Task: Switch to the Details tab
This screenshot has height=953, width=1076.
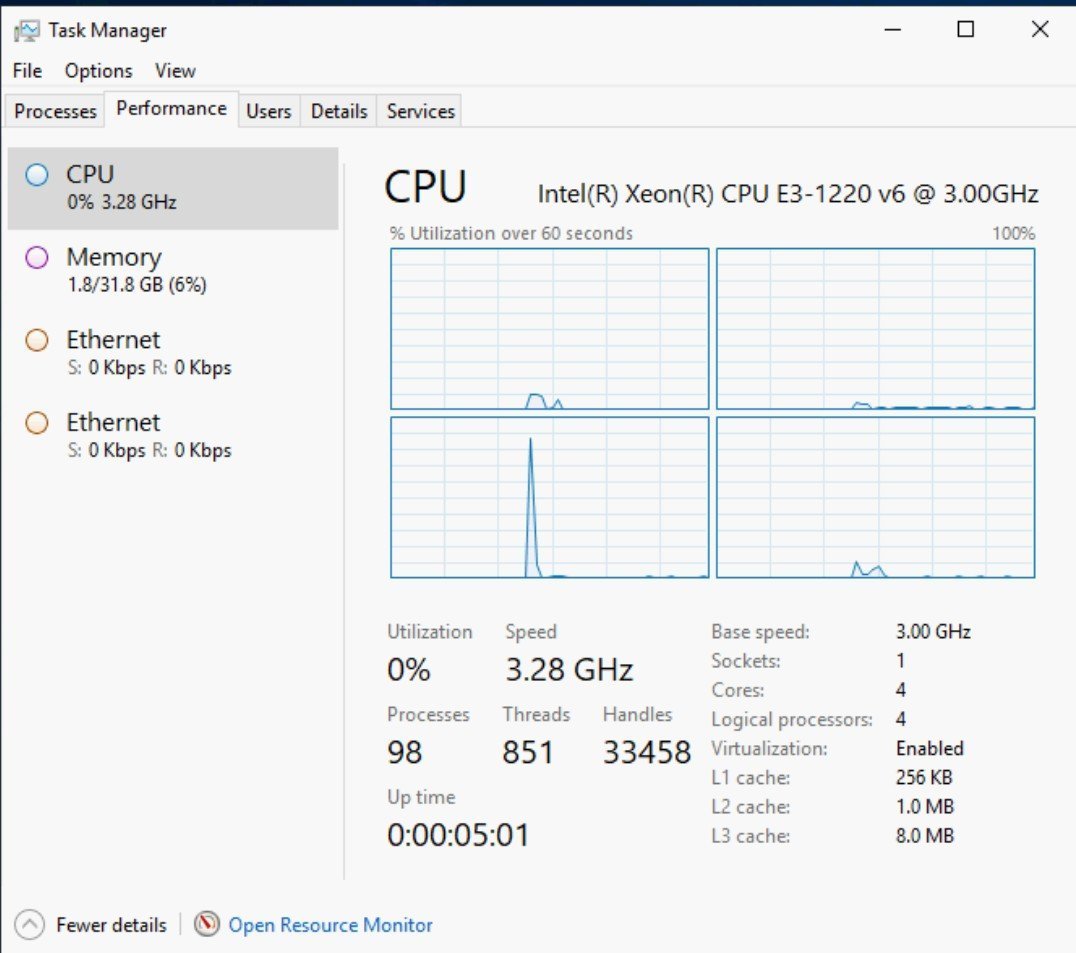Action: [339, 111]
